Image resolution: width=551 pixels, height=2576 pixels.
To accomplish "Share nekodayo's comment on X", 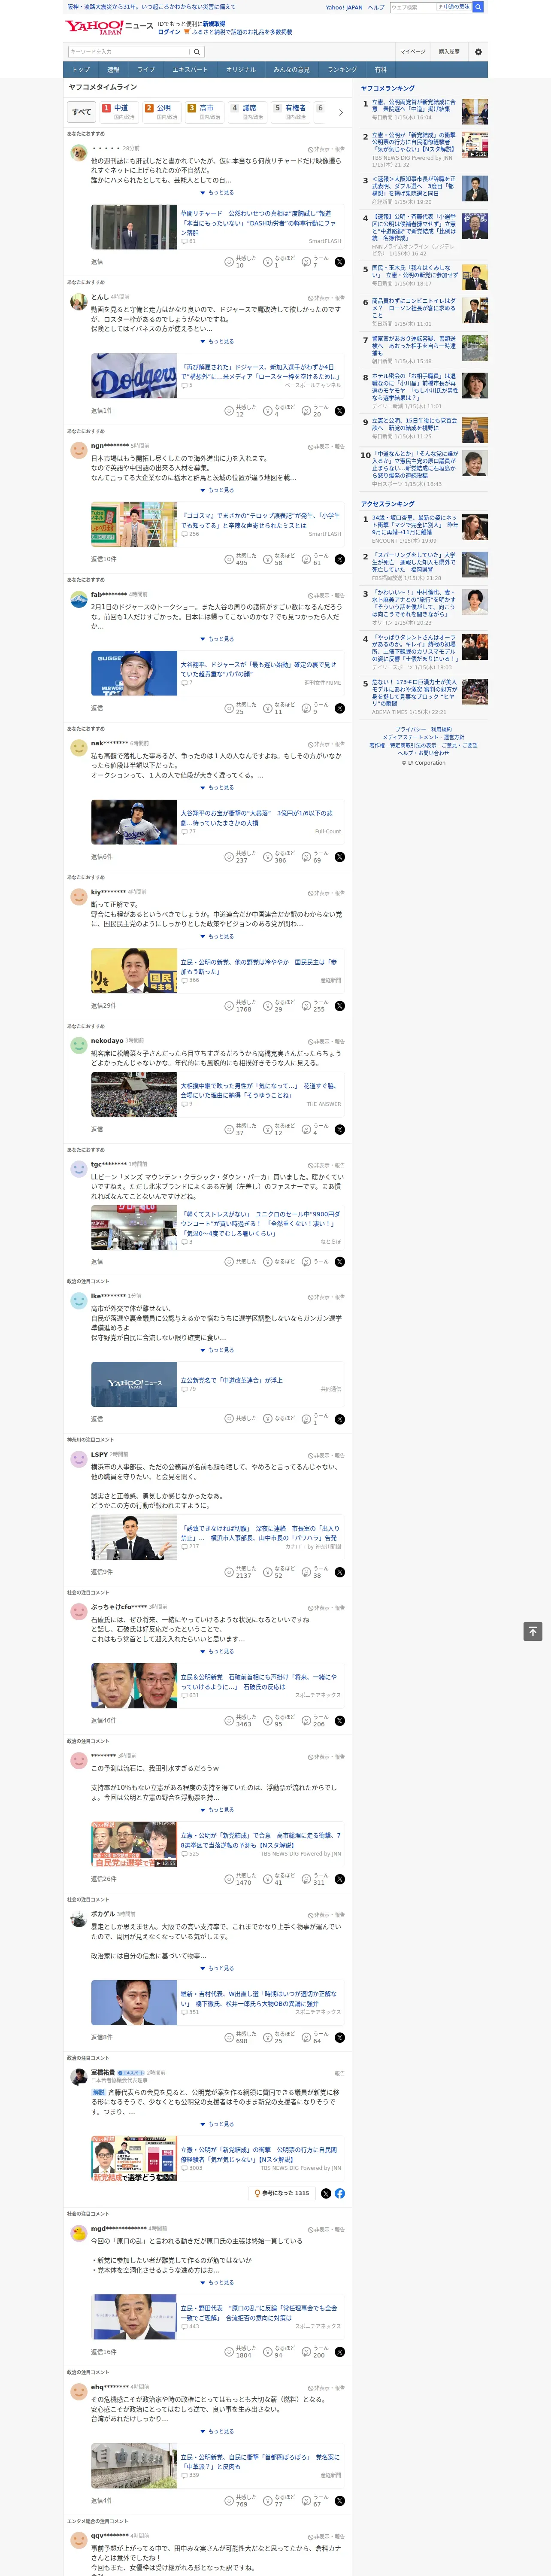I will coord(339,1130).
